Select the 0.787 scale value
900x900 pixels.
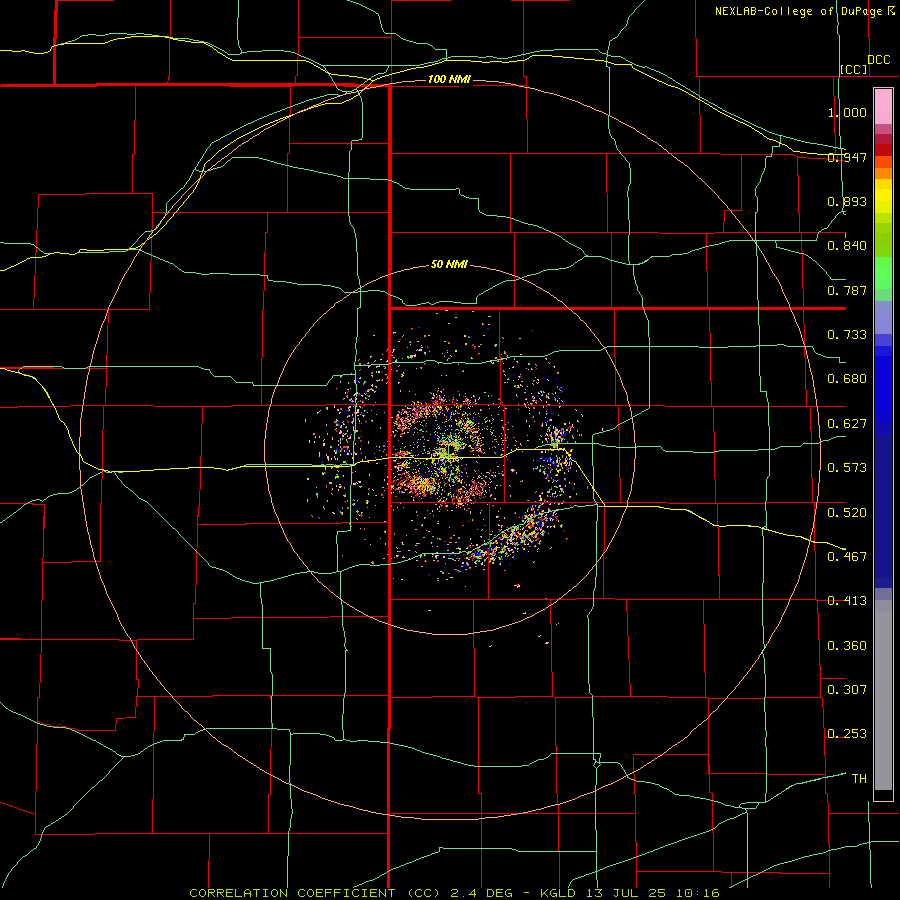847,290
